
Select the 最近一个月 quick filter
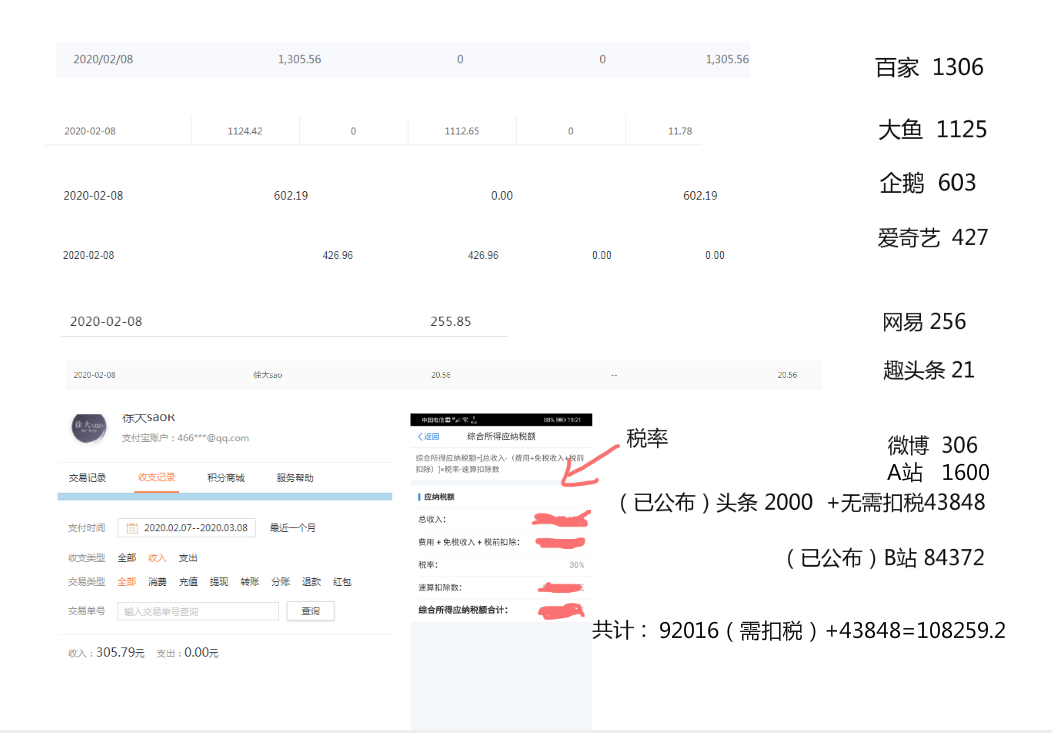(x=293, y=528)
